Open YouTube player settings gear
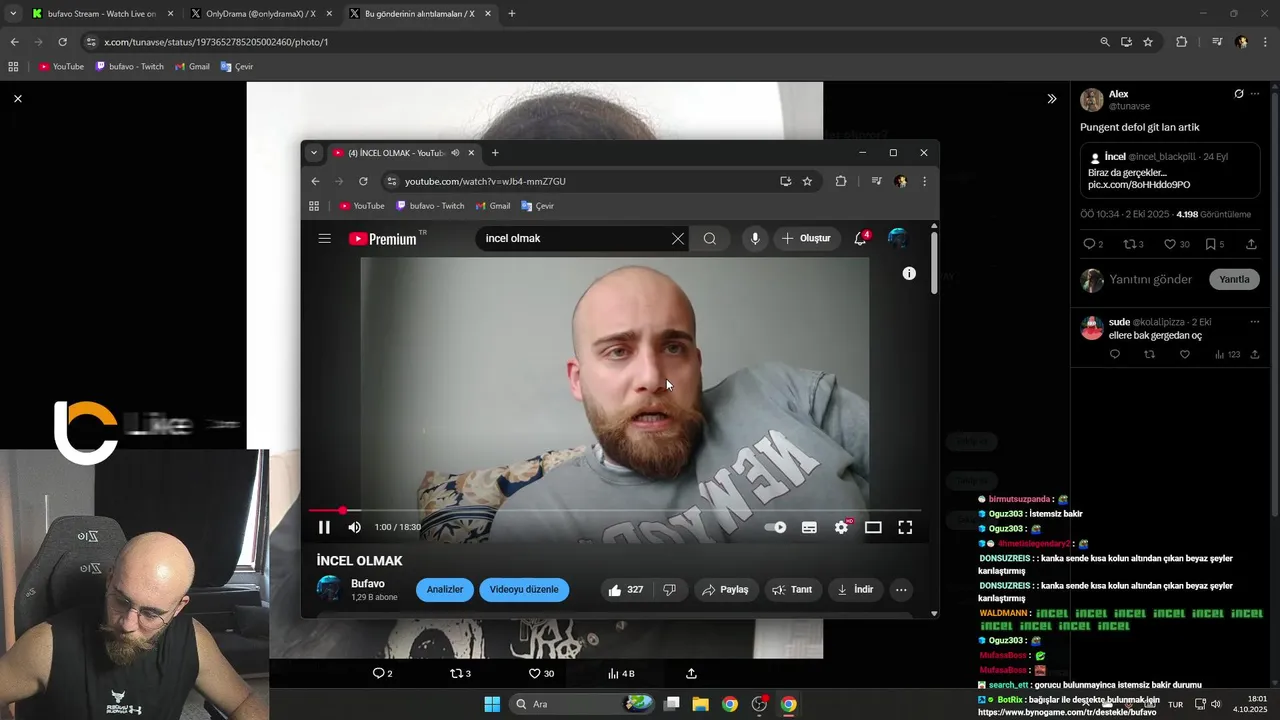This screenshot has height=720, width=1280. pos(842,527)
